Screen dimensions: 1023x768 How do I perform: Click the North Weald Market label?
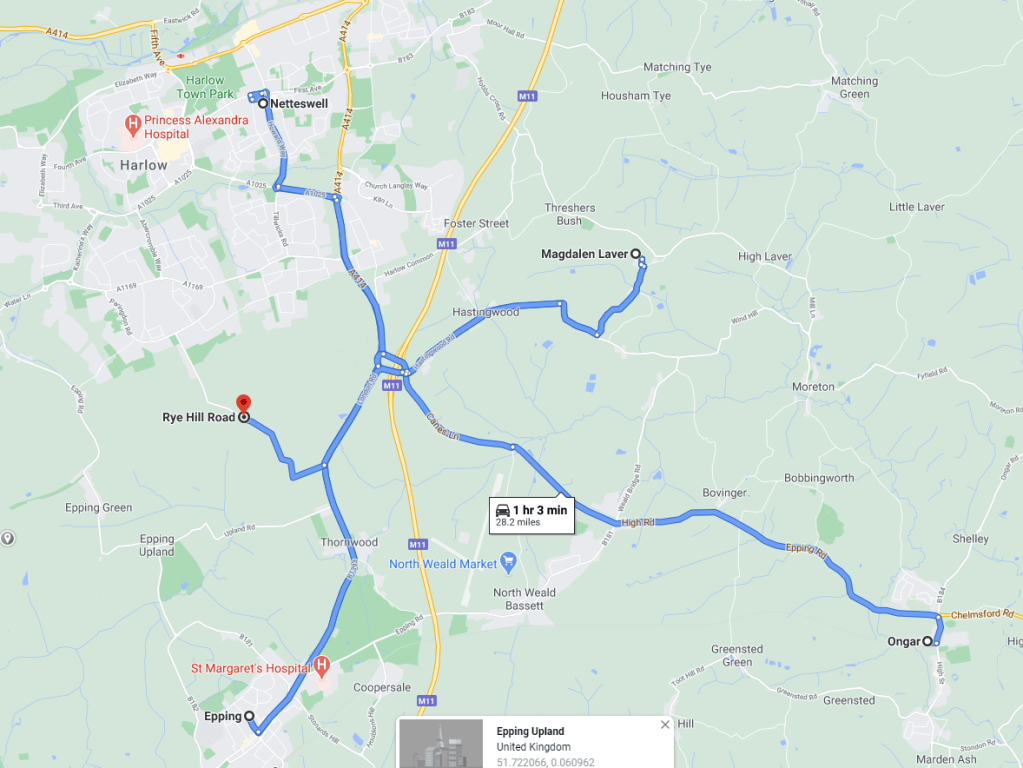click(x=443, y=564)
